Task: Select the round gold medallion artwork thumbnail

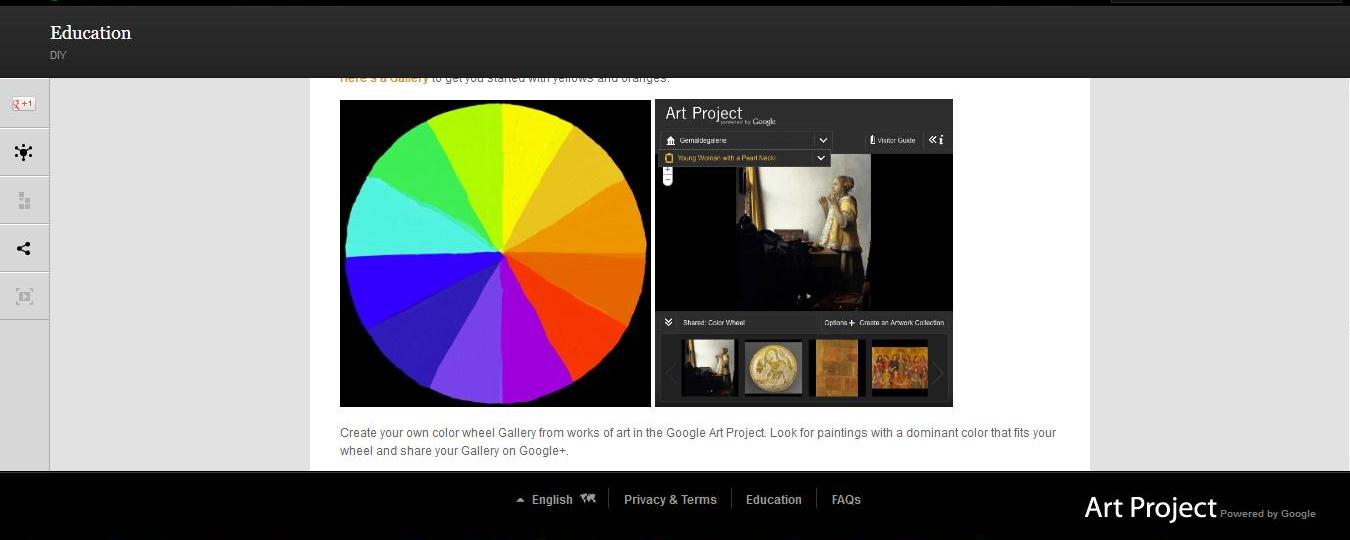Action: tap(773, 368)
